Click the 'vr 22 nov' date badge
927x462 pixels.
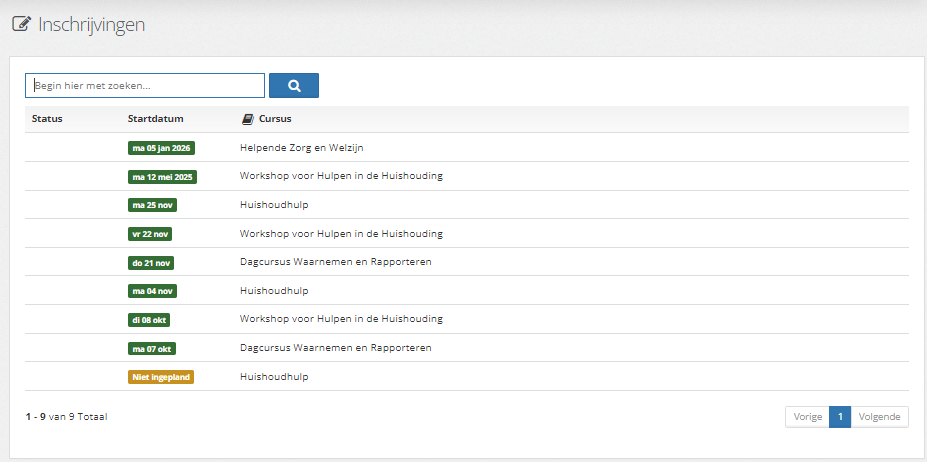[x=150, y=234]
